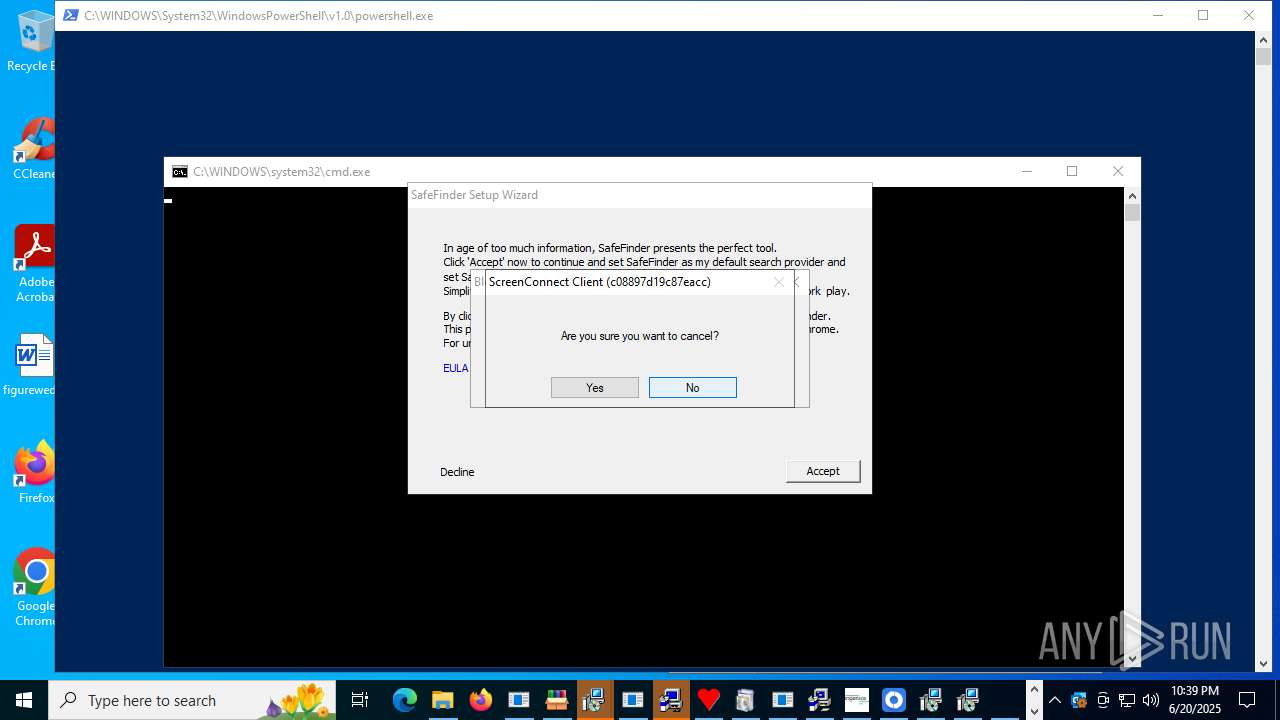This screenshot has width=1280, height=720.
Task: Close the cmd.exe window
Action: click(x=1118, y=171)
